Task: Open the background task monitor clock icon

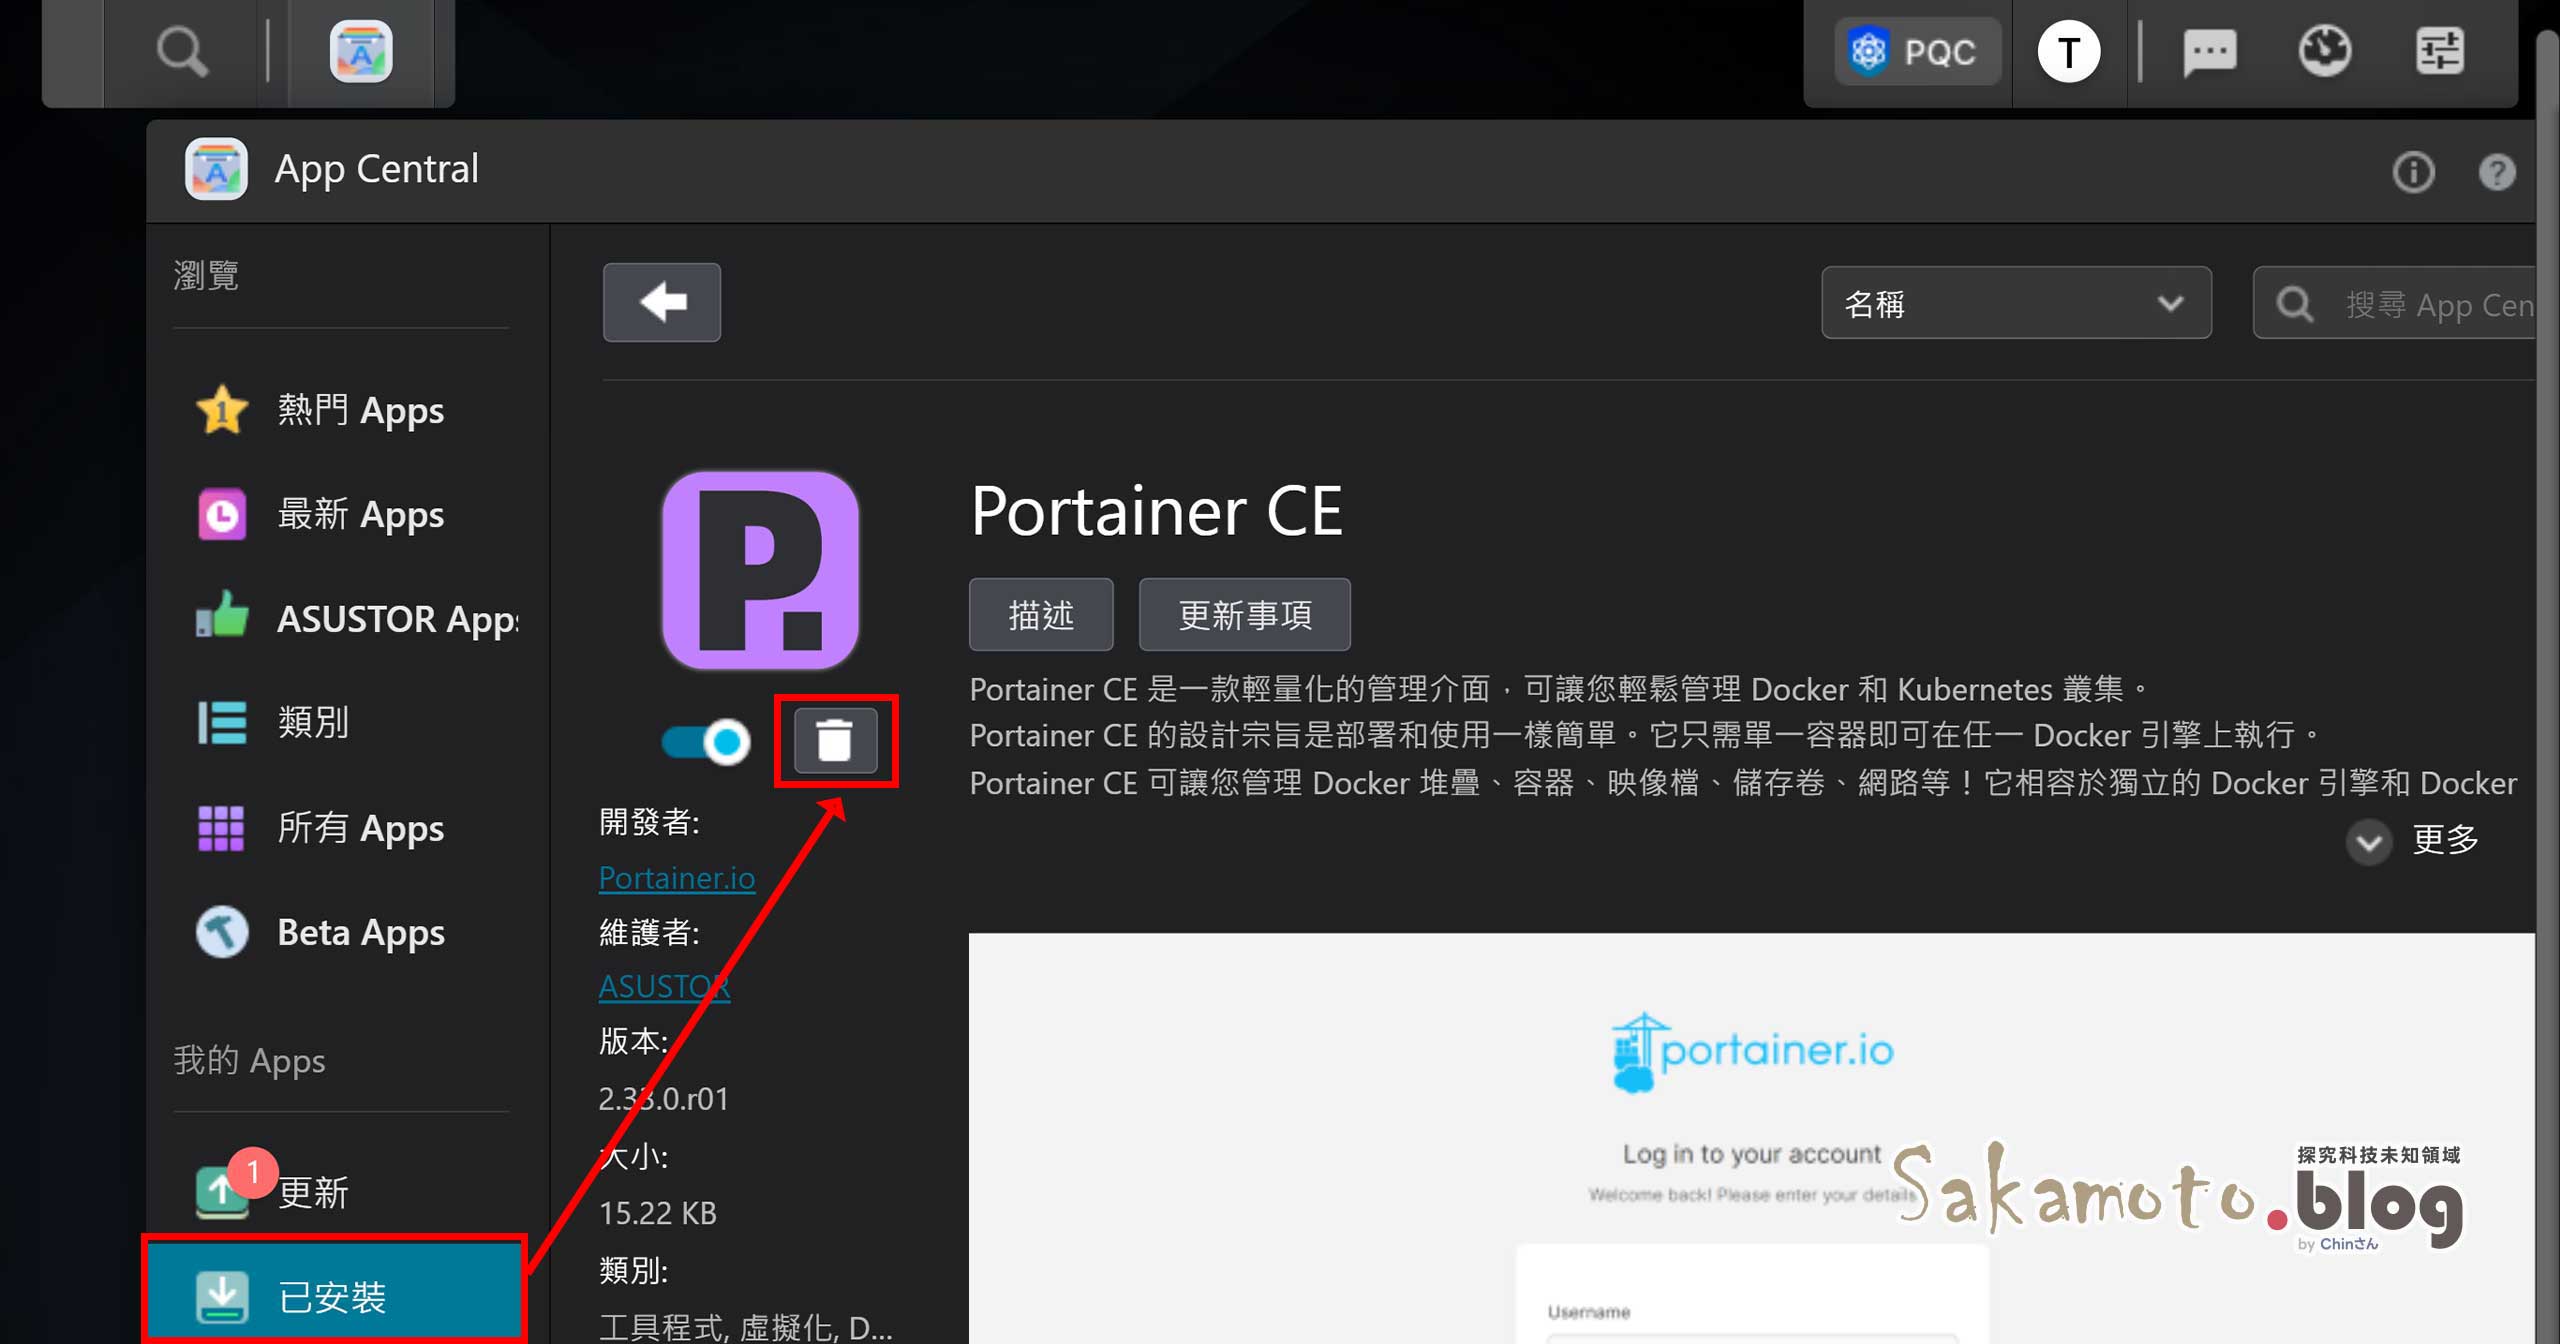Action: pyautogui.click(x=2325, y=51)
